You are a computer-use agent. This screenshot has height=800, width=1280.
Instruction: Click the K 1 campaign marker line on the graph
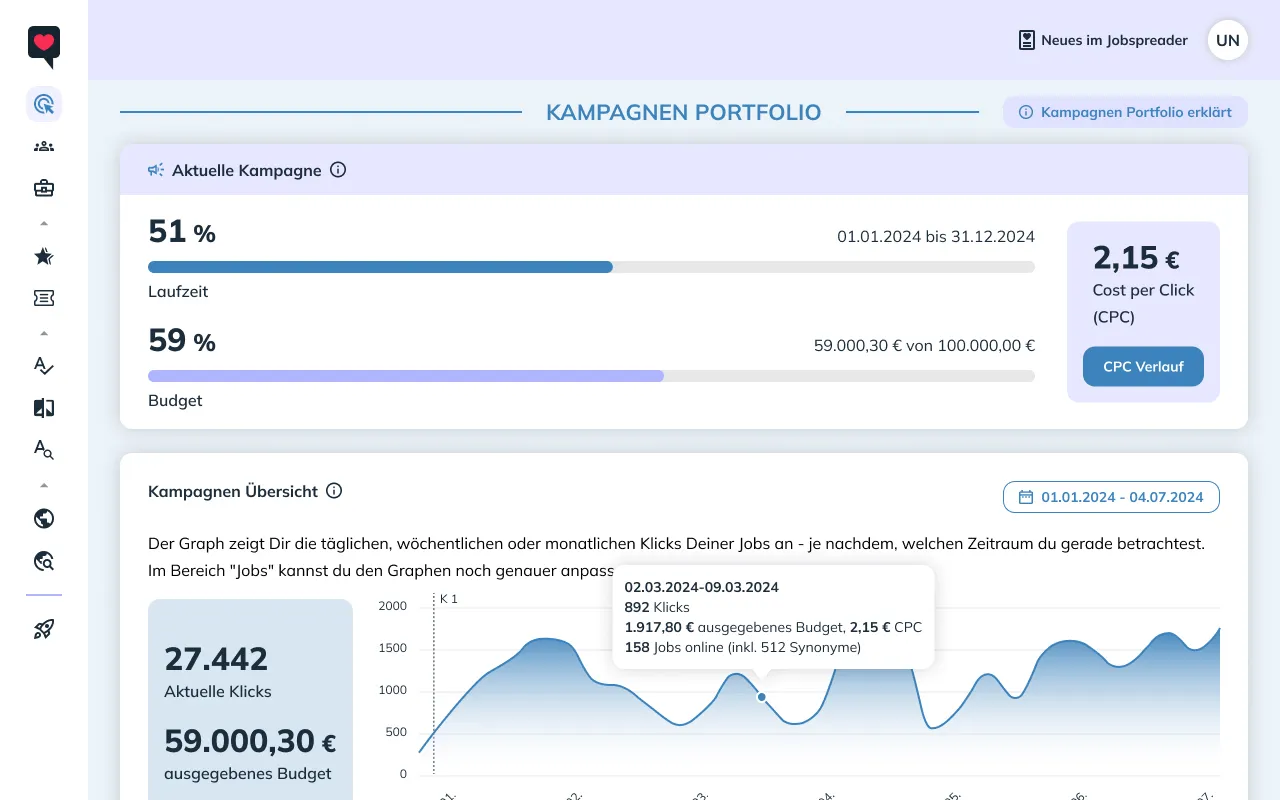tap(434, 685)
